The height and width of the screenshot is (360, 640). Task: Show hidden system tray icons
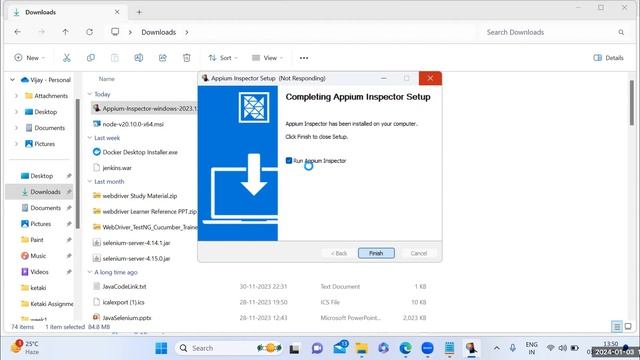click(x=496, y=348)
